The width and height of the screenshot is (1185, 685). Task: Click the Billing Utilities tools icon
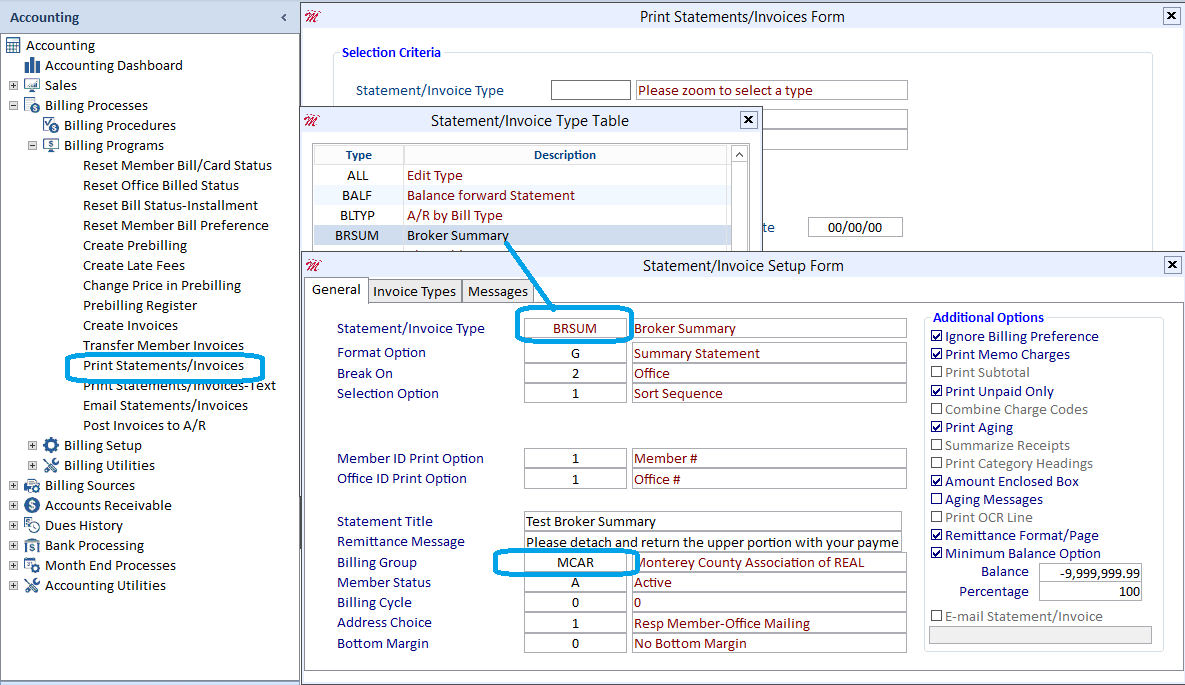(x=51, y=465)
